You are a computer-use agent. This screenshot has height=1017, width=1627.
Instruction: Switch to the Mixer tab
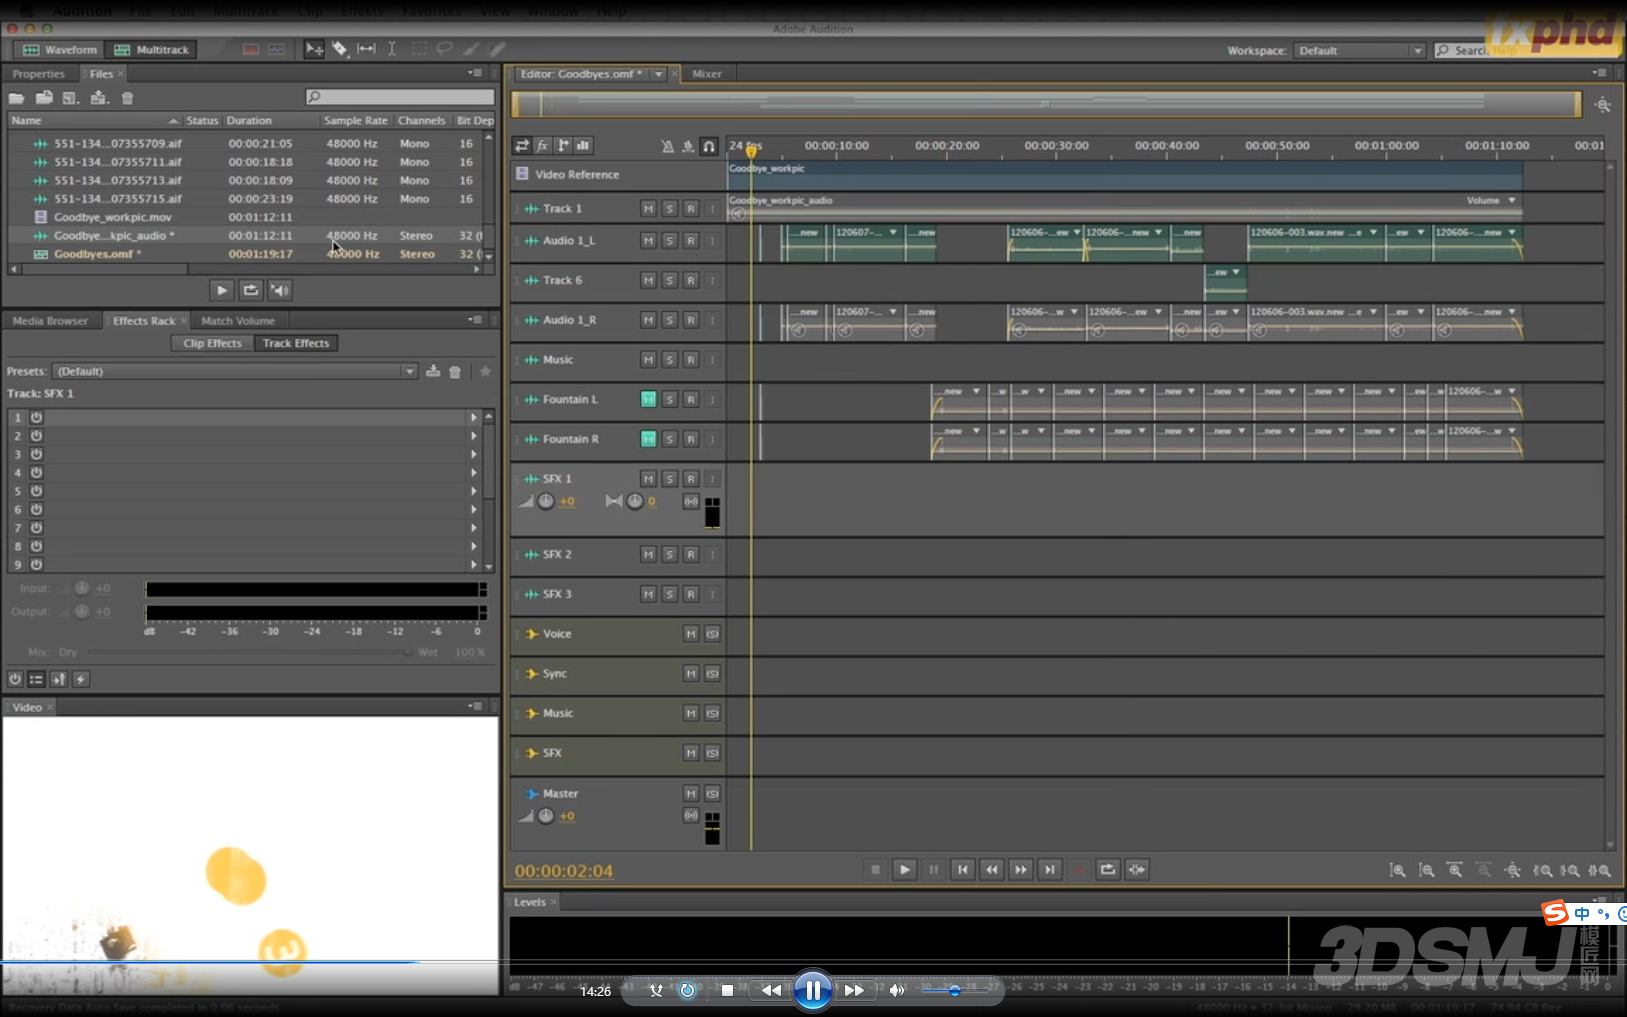click(707, 74)
